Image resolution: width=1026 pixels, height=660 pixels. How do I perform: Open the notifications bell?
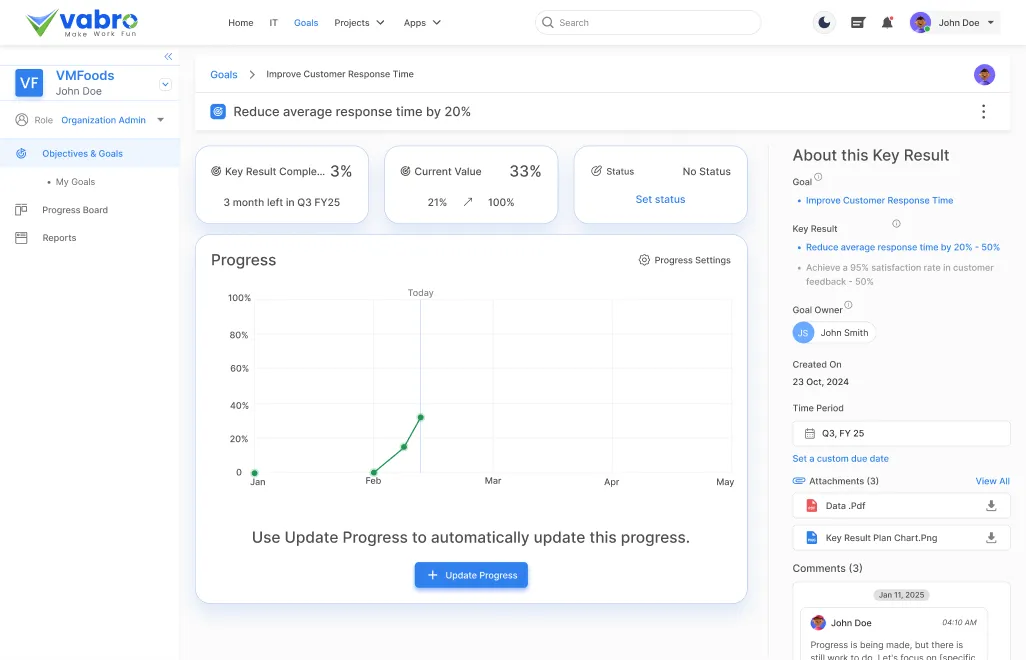click(x=887, y=23)
